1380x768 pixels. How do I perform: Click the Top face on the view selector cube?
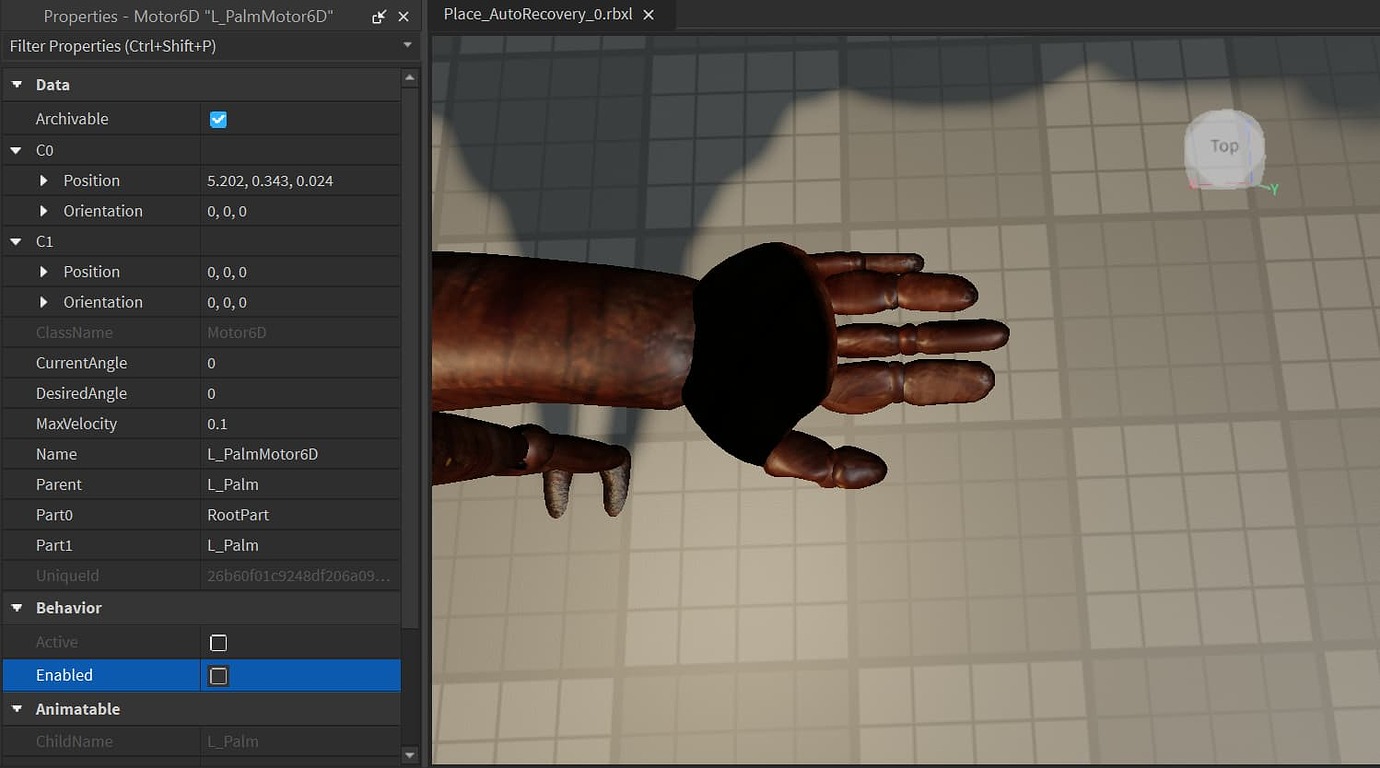tap(1222, 145)
